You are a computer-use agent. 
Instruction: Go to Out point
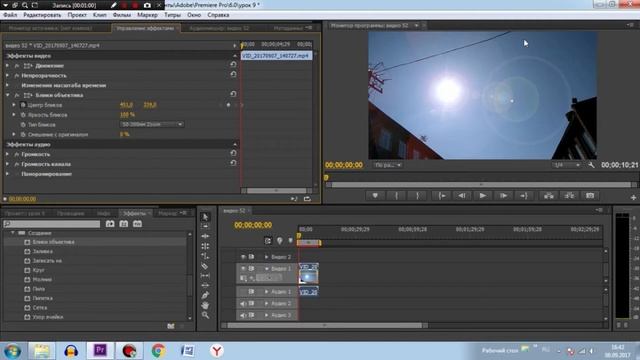(x=524, y=196)
